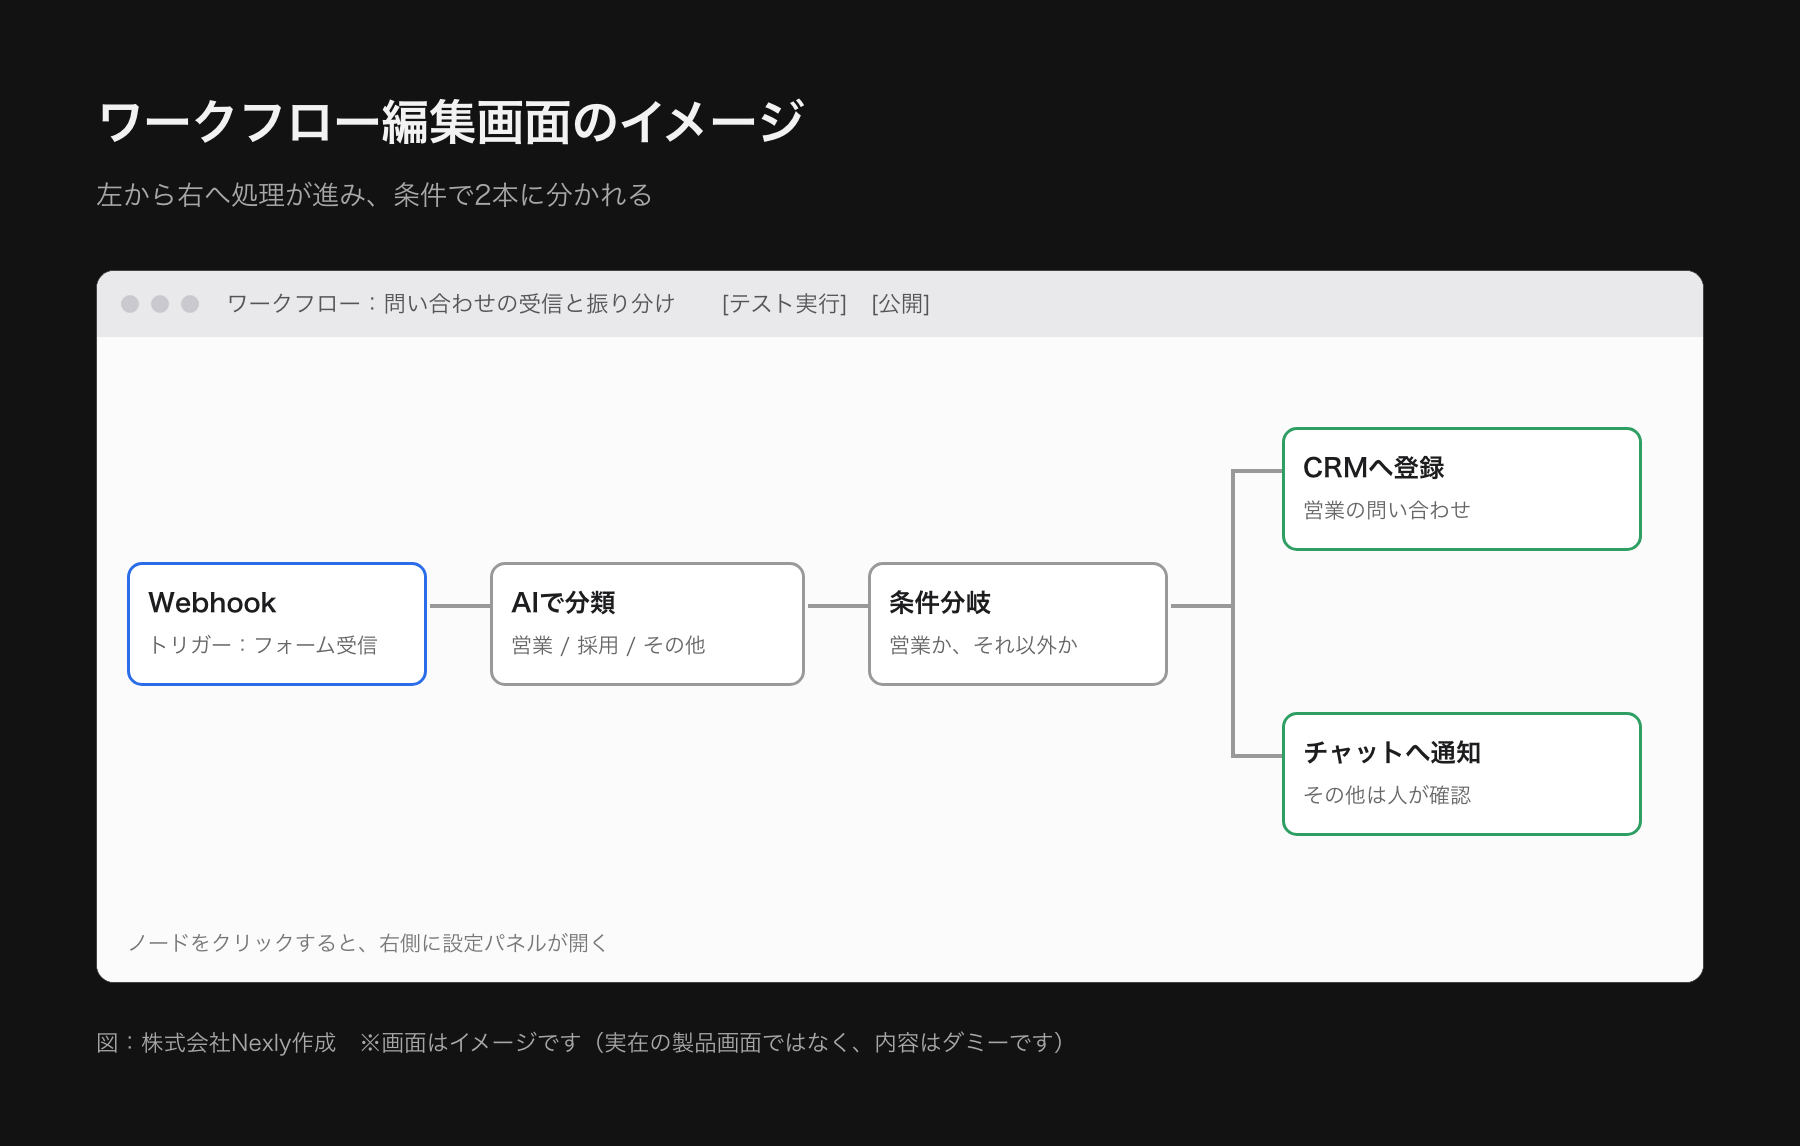Click the [テスト実行] button
1800x1146 pixels.
pyautogui.click(x=784, y=304)
